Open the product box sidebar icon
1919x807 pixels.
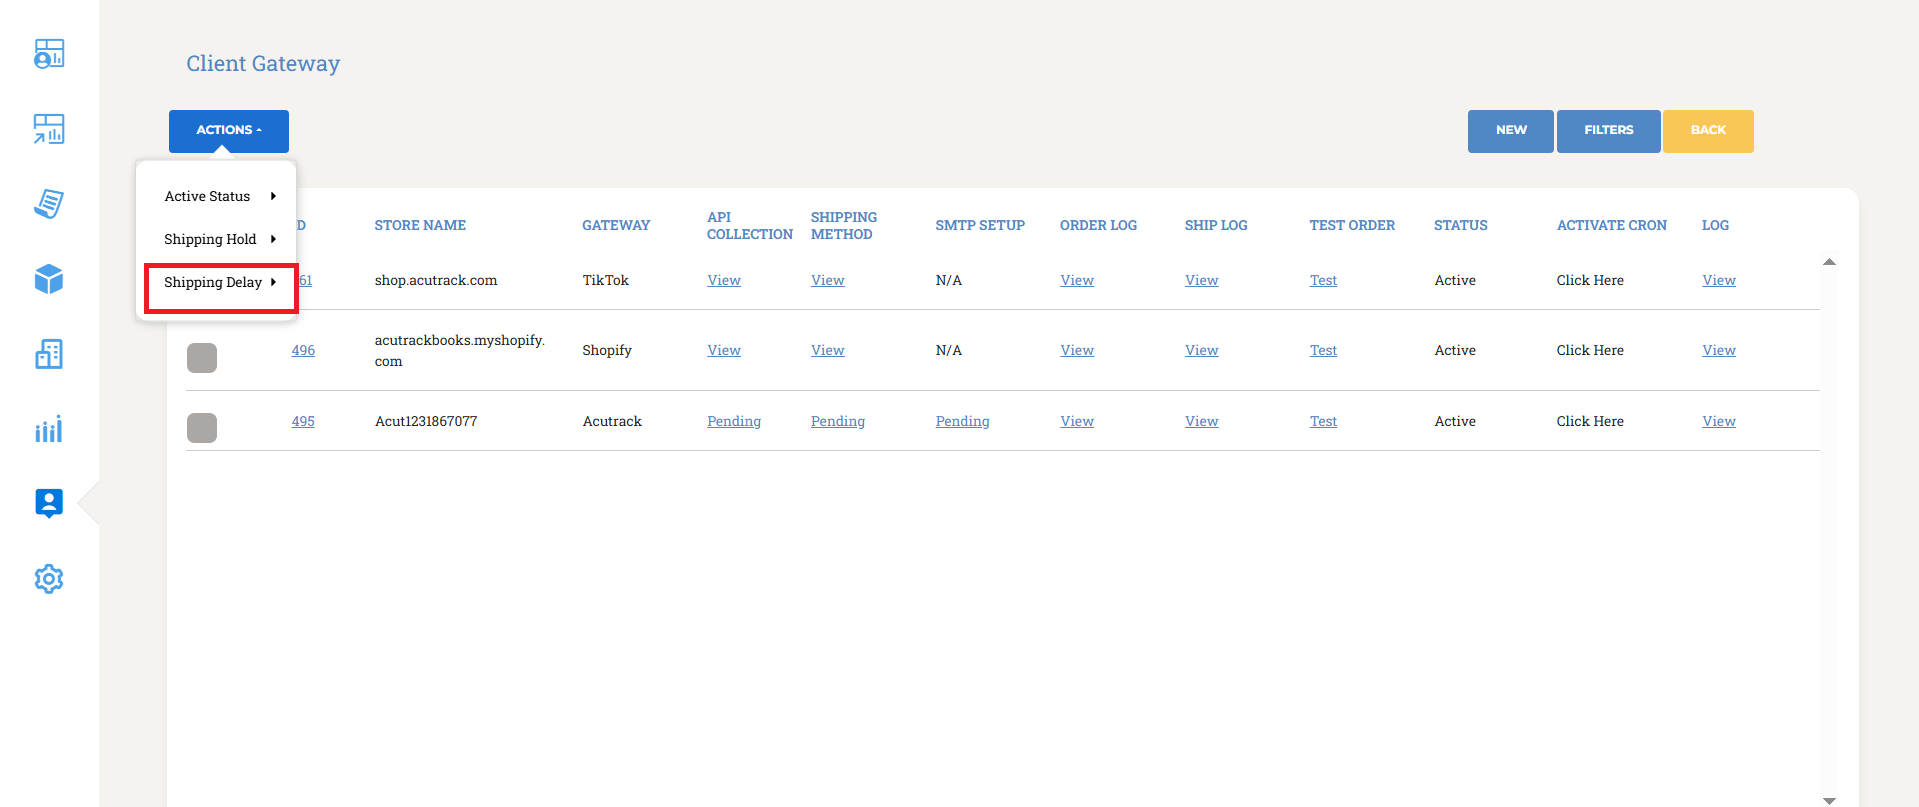tap(49, 279)
